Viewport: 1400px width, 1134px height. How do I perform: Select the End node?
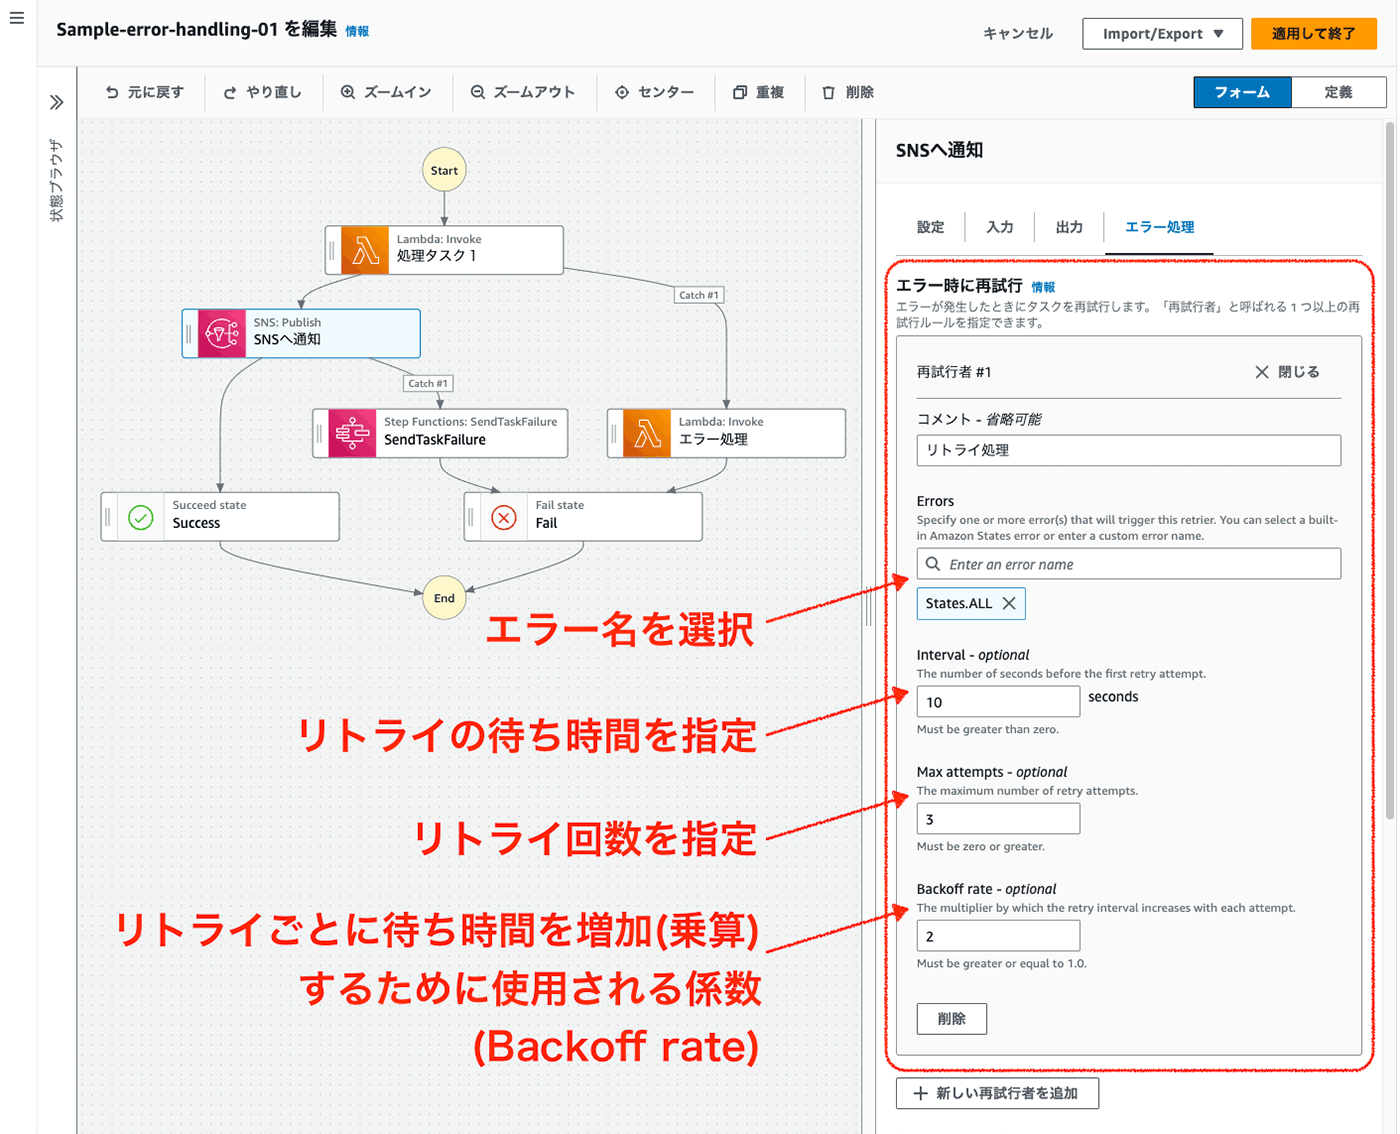(x=444, y=598)
